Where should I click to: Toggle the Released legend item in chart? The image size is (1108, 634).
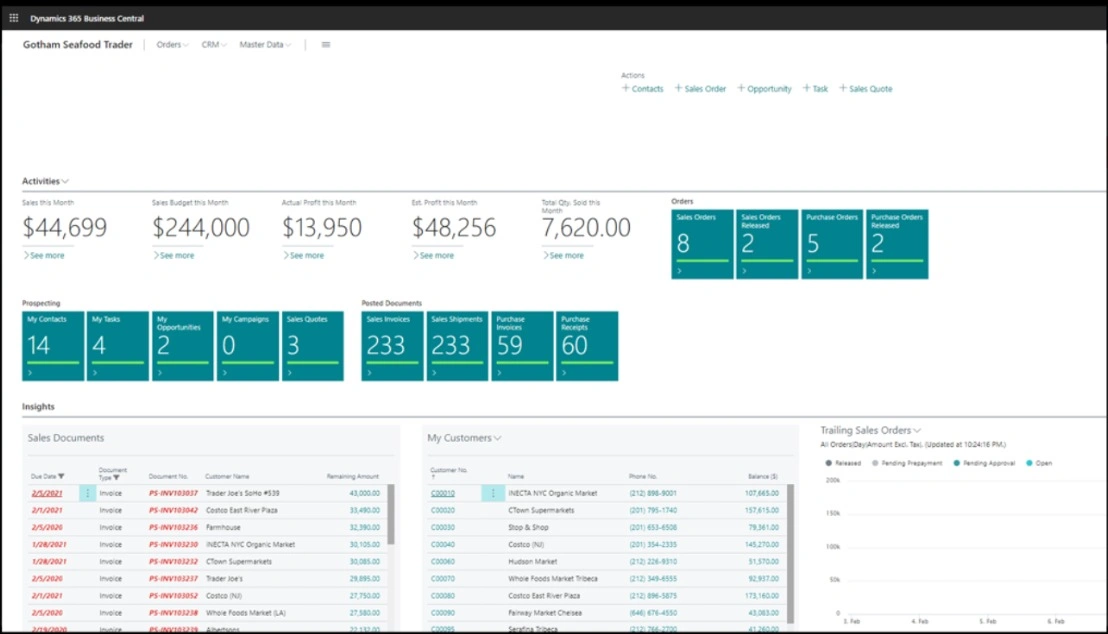(x=843, y=463)
